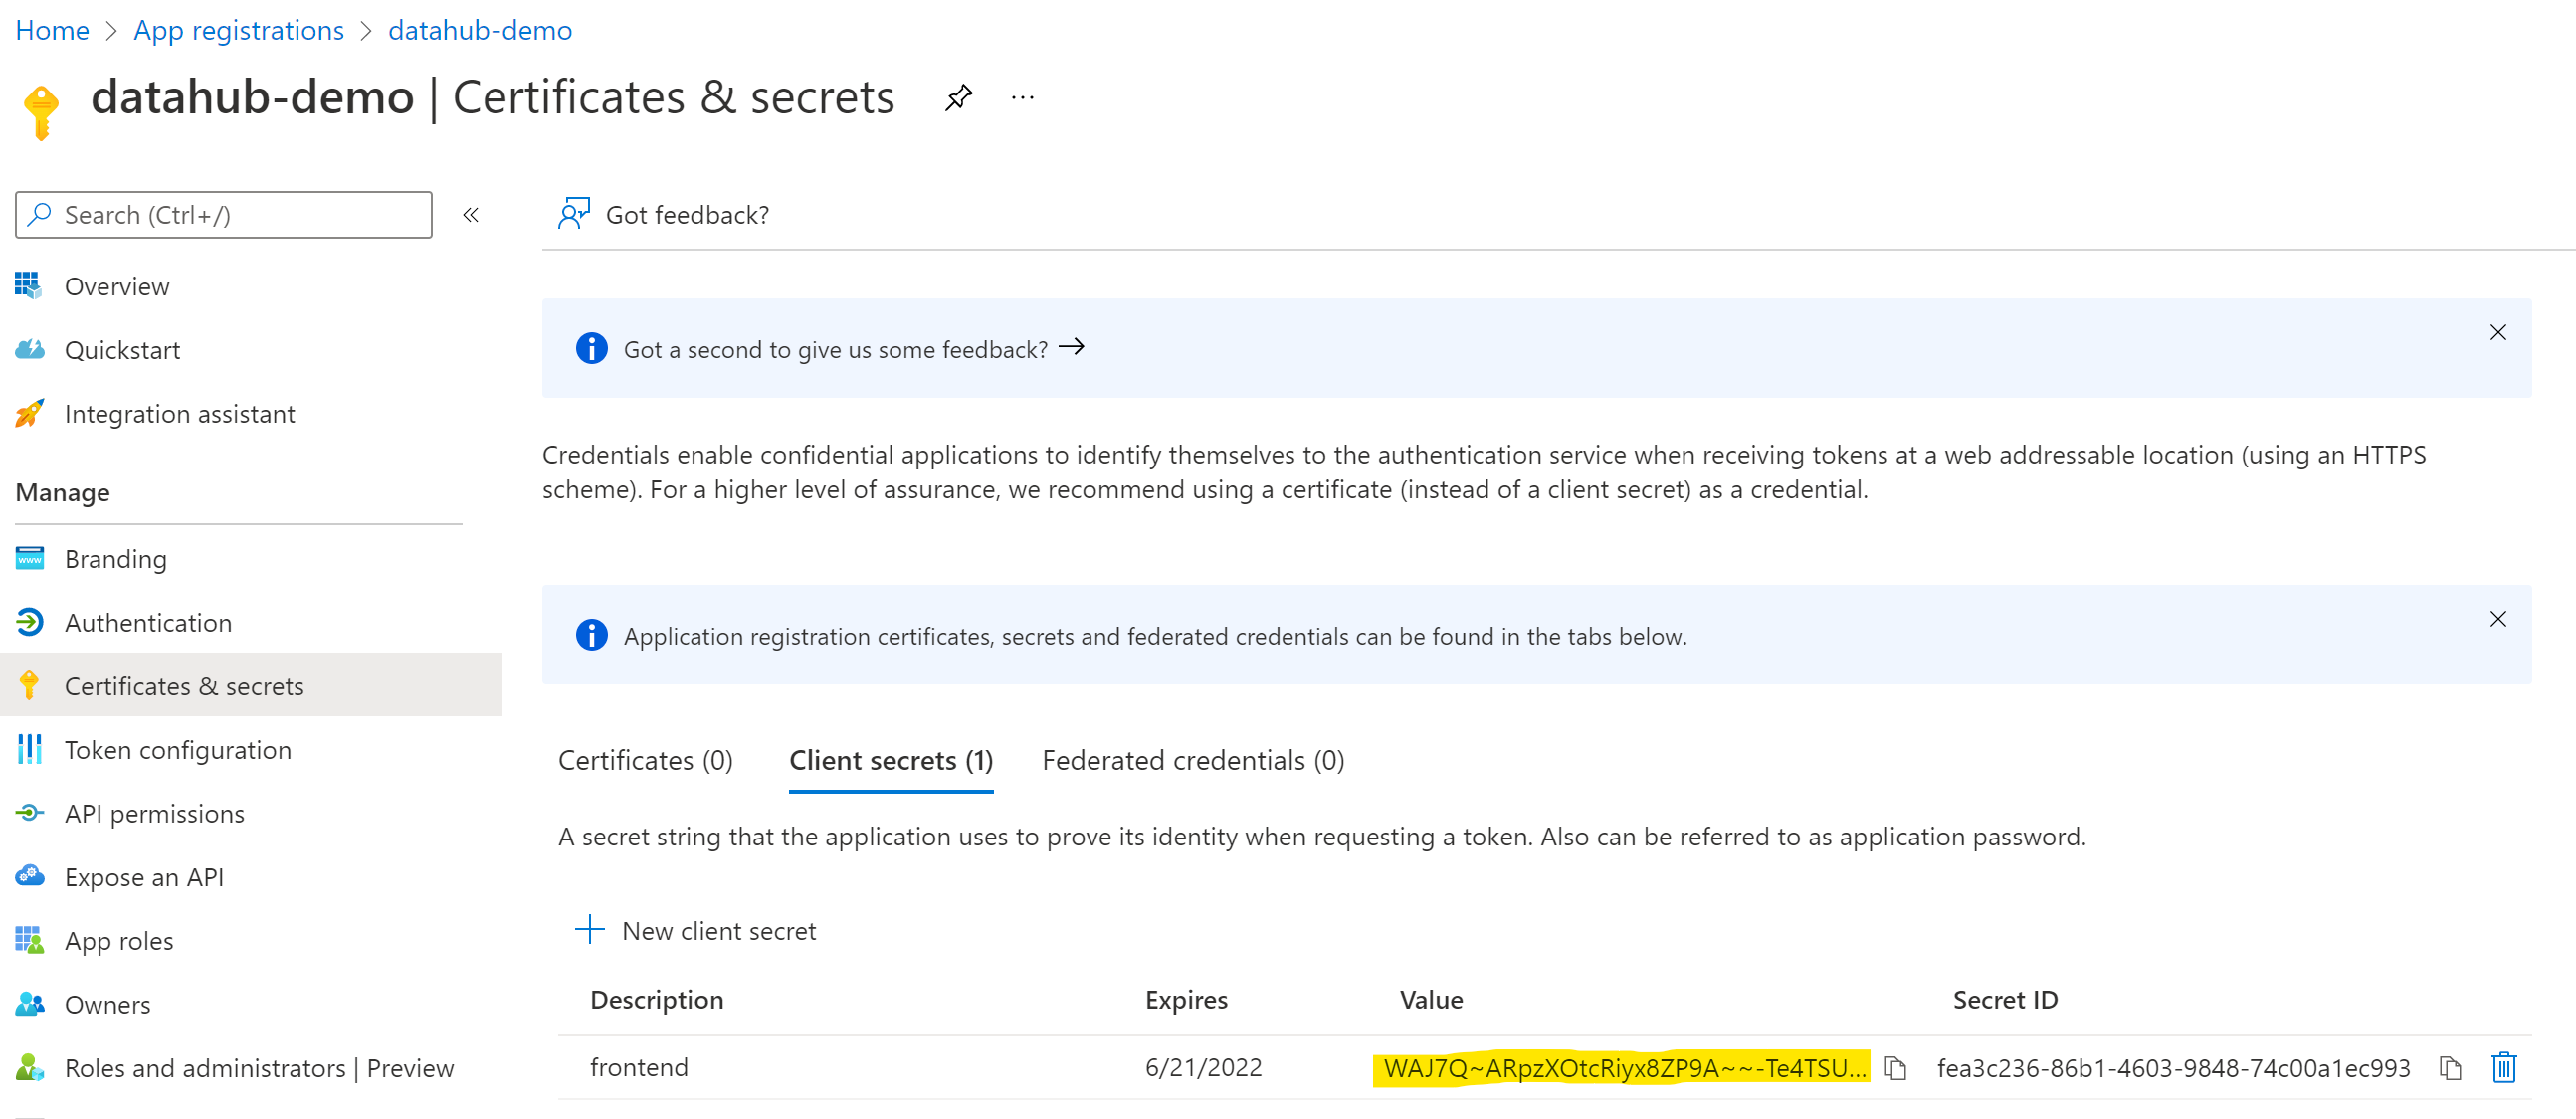This screenshot has width=2576, height=1119.
Task: Open the Federated credentials tab
Action: 1193,760
